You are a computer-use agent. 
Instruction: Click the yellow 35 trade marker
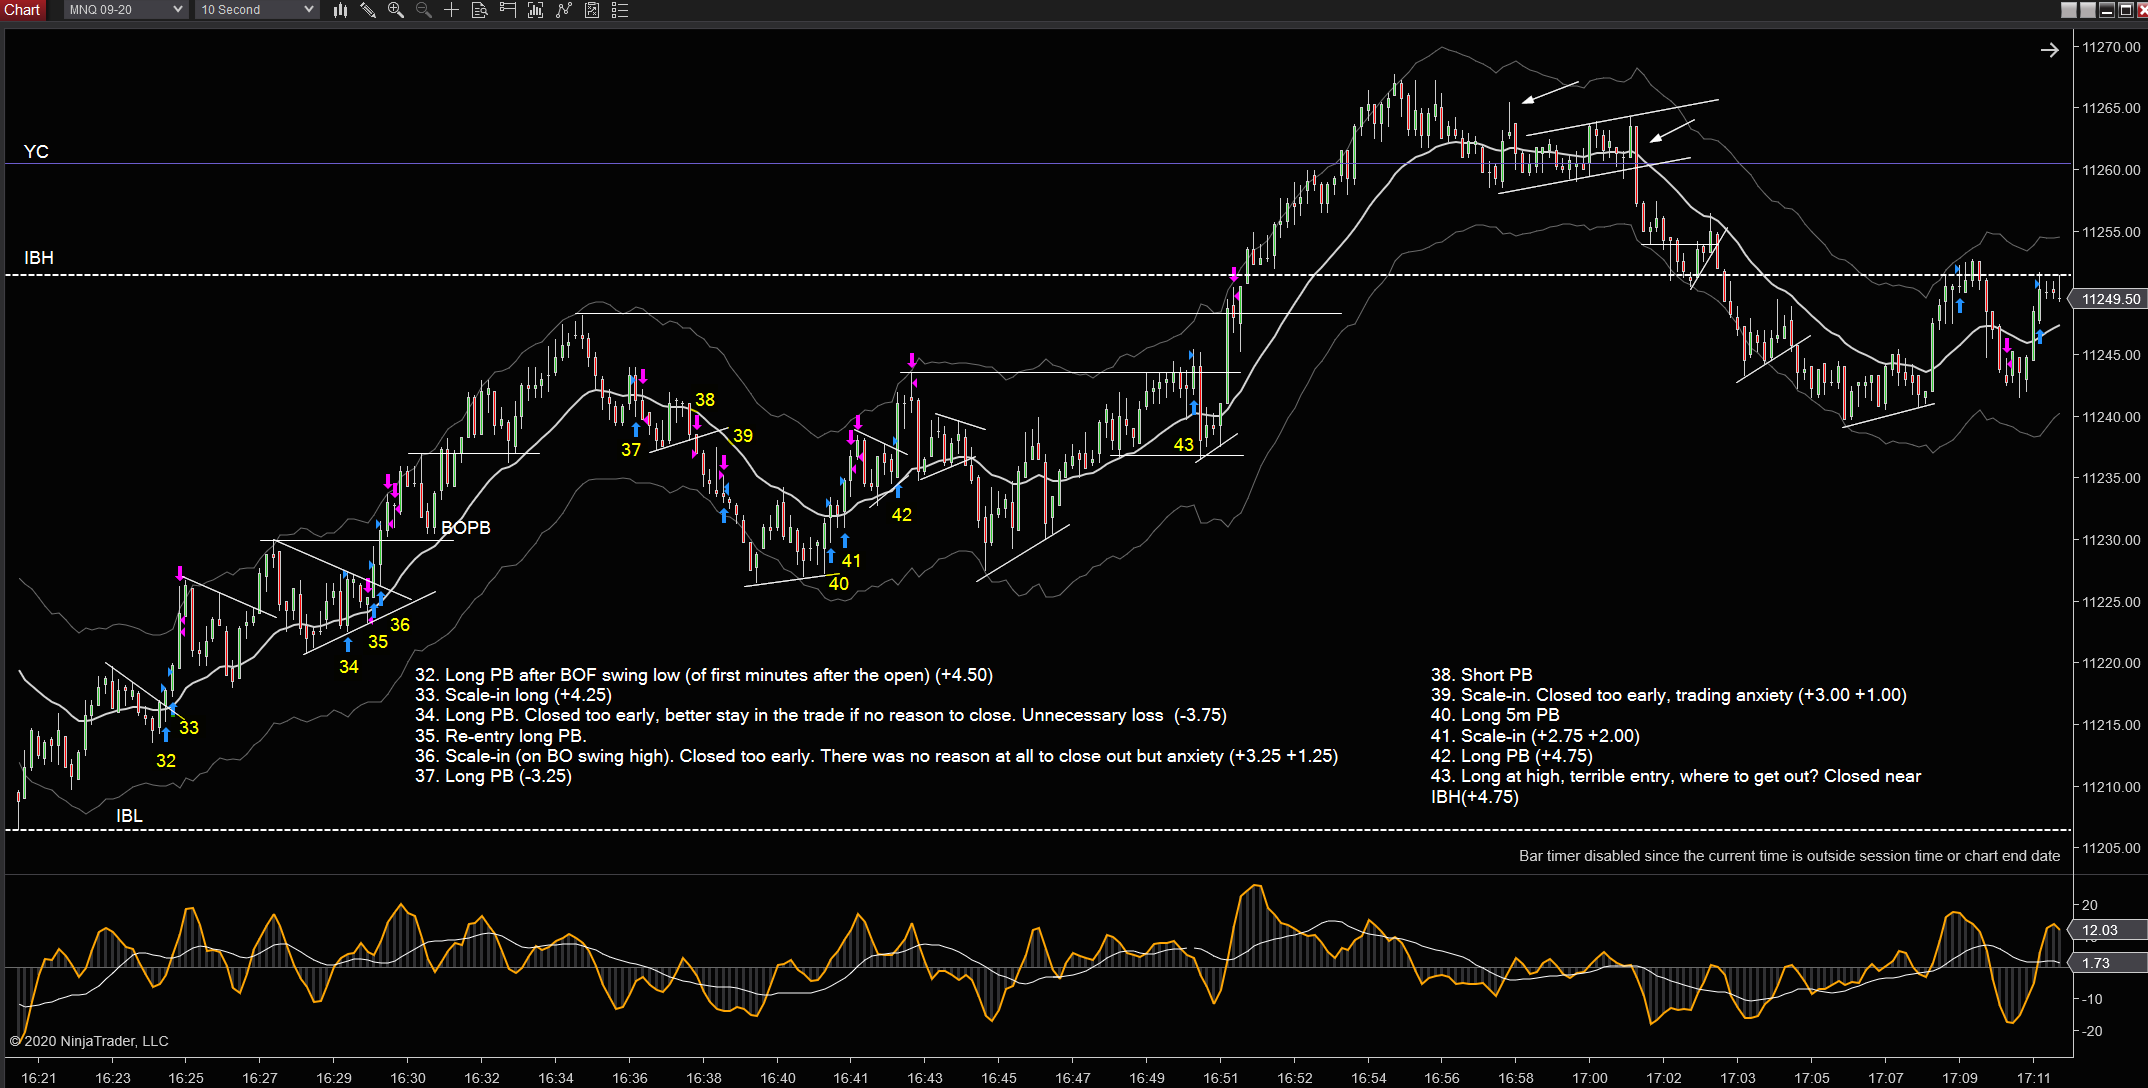click(x=378, y=642)
